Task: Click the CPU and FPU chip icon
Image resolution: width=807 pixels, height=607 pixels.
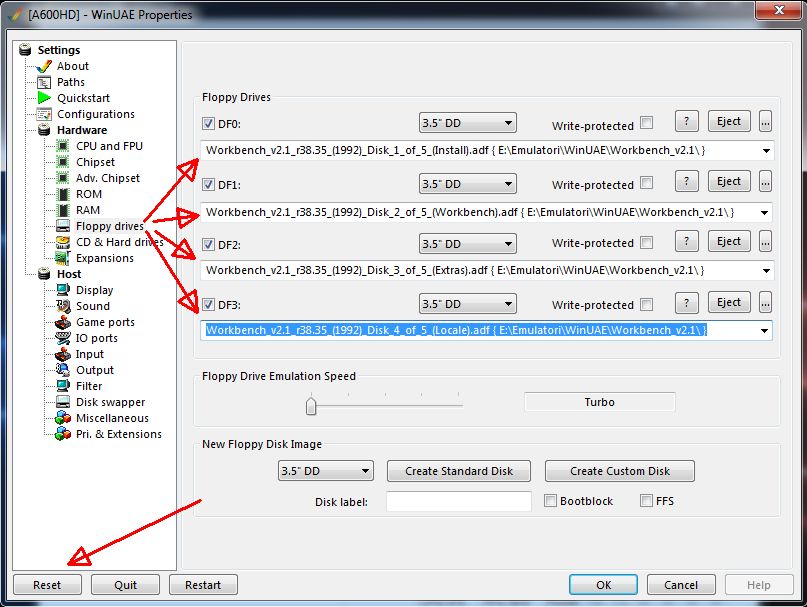Action: coord(63,146)
